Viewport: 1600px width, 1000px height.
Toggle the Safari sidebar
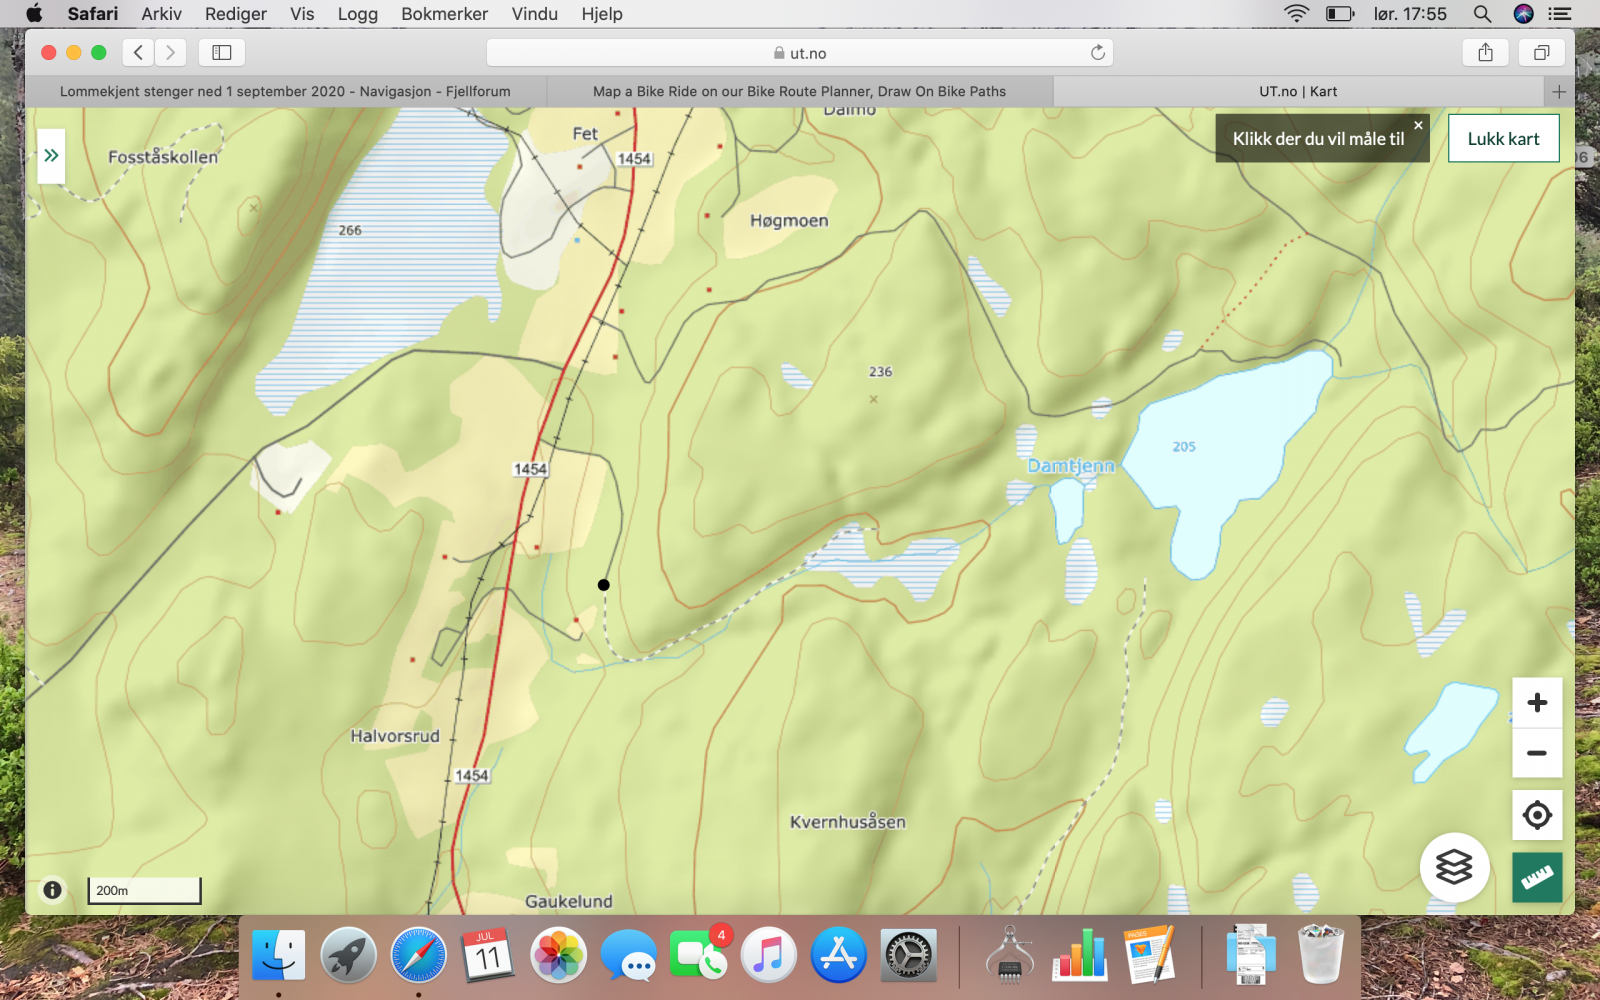coord(222,53)
